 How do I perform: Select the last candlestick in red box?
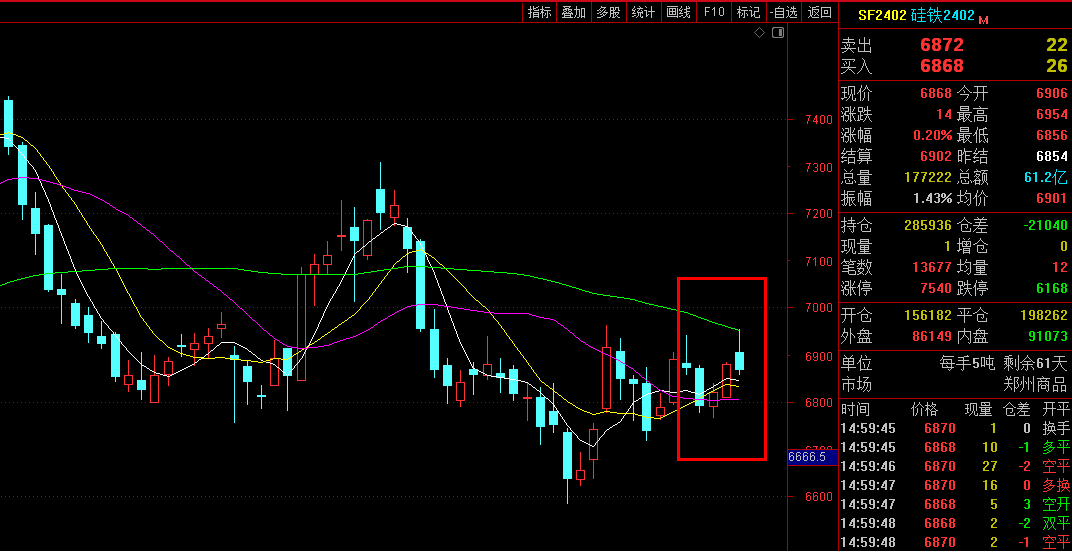740,360
